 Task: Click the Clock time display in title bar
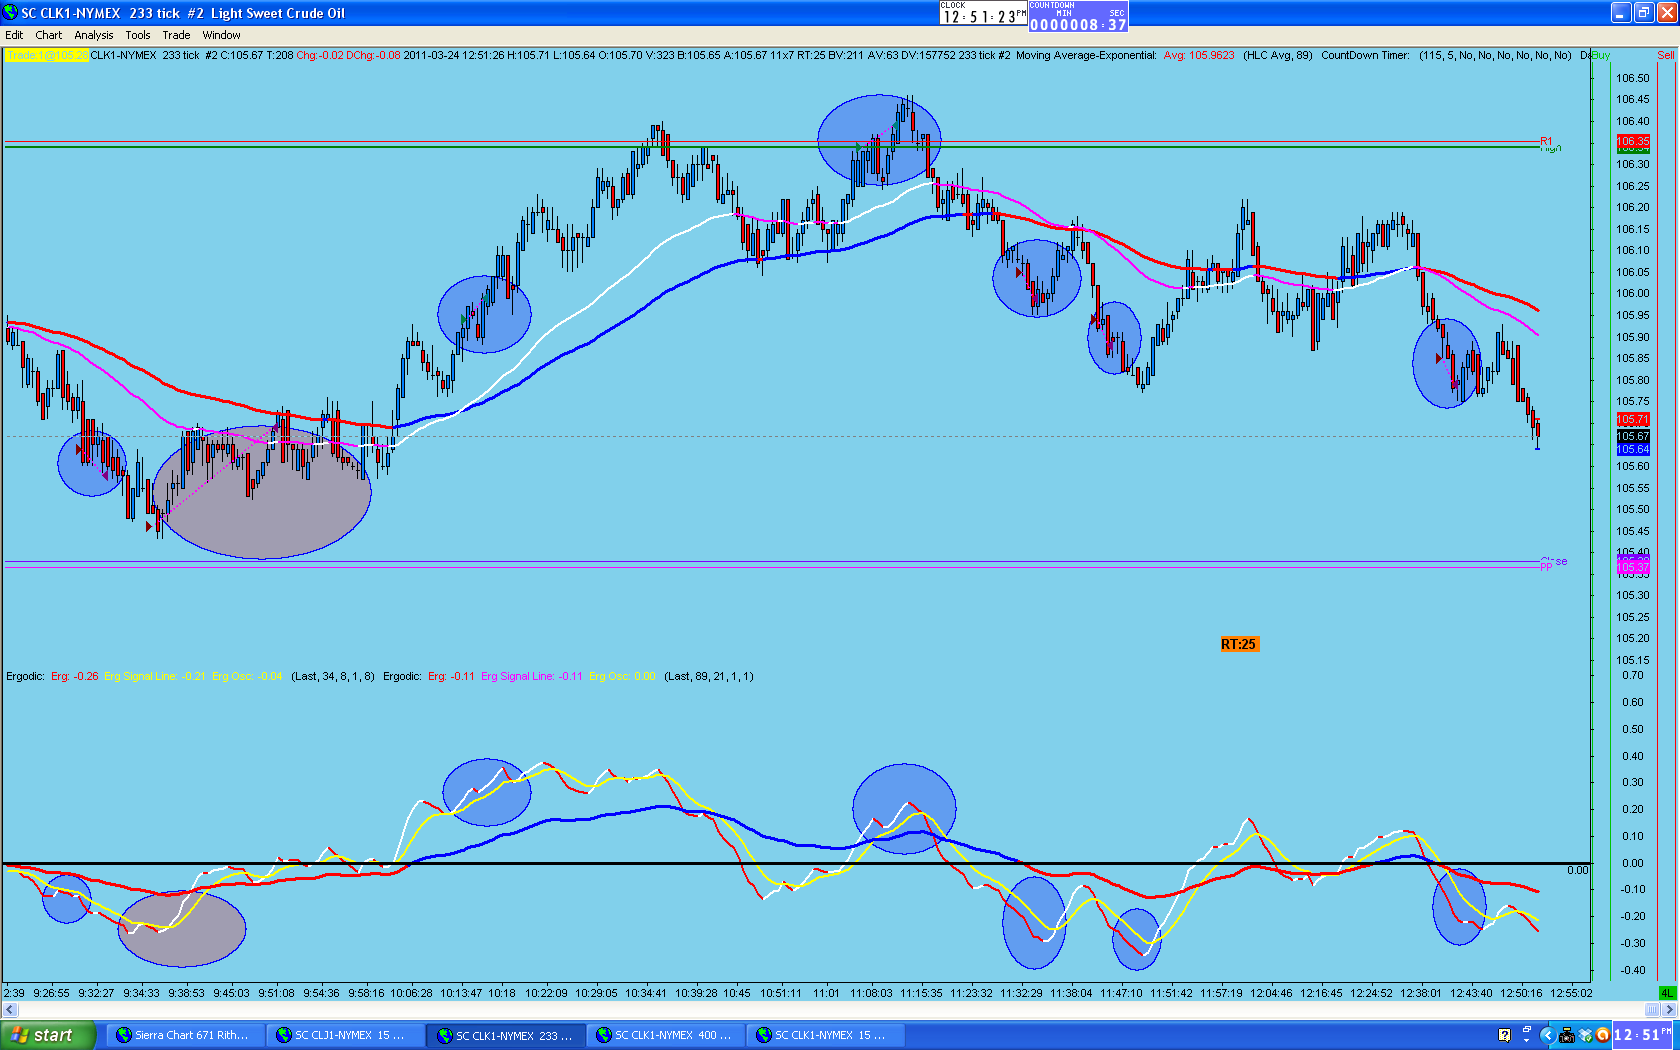(x=984, y=15)
